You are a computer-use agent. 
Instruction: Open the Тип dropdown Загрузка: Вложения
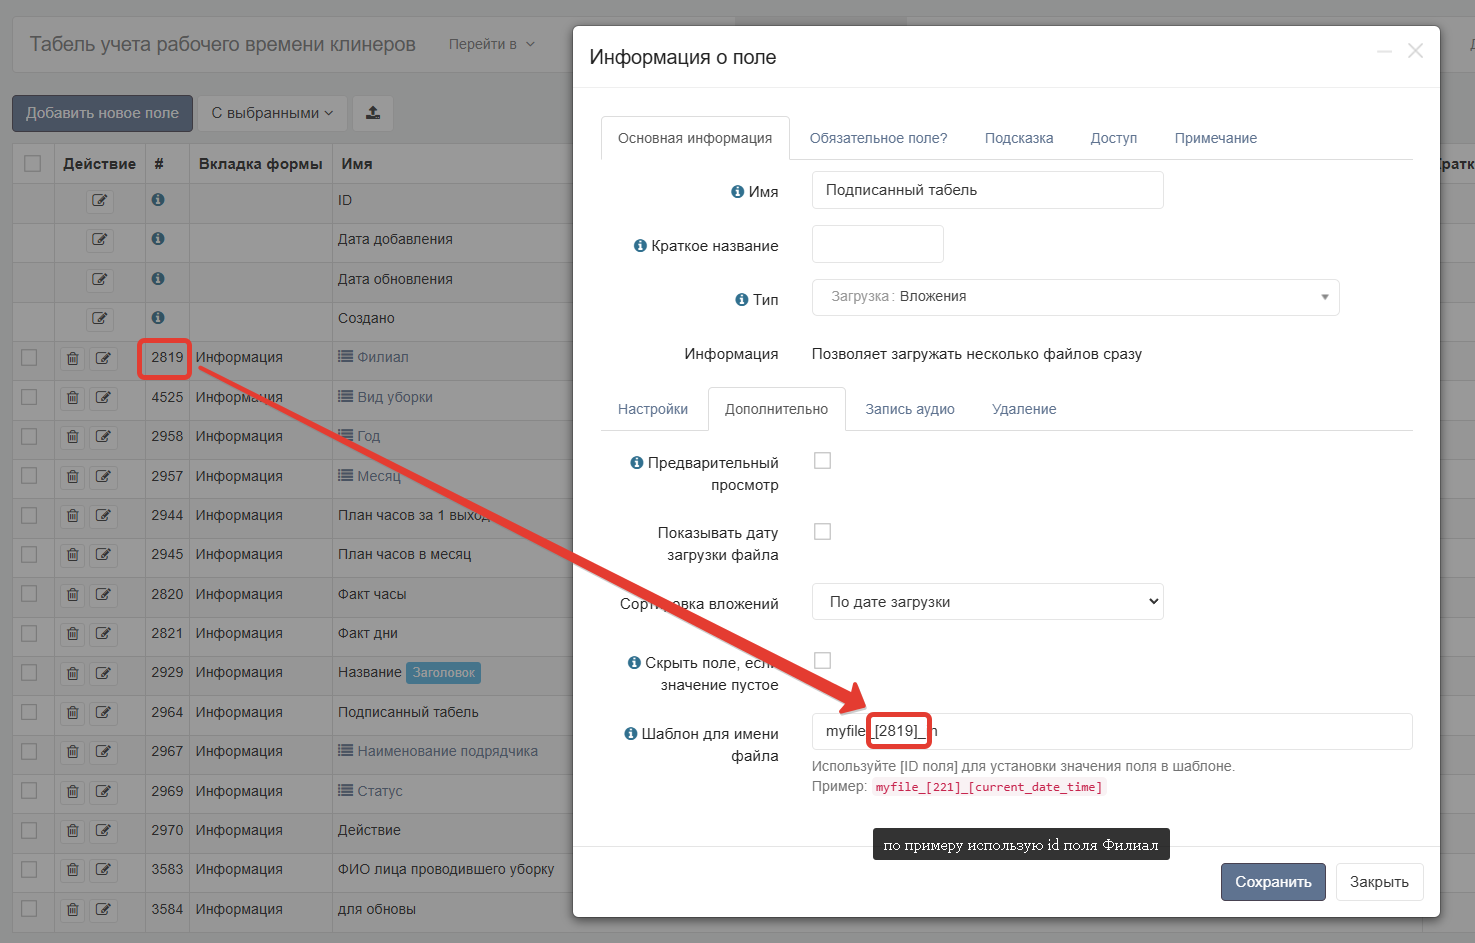point(1075,297)
